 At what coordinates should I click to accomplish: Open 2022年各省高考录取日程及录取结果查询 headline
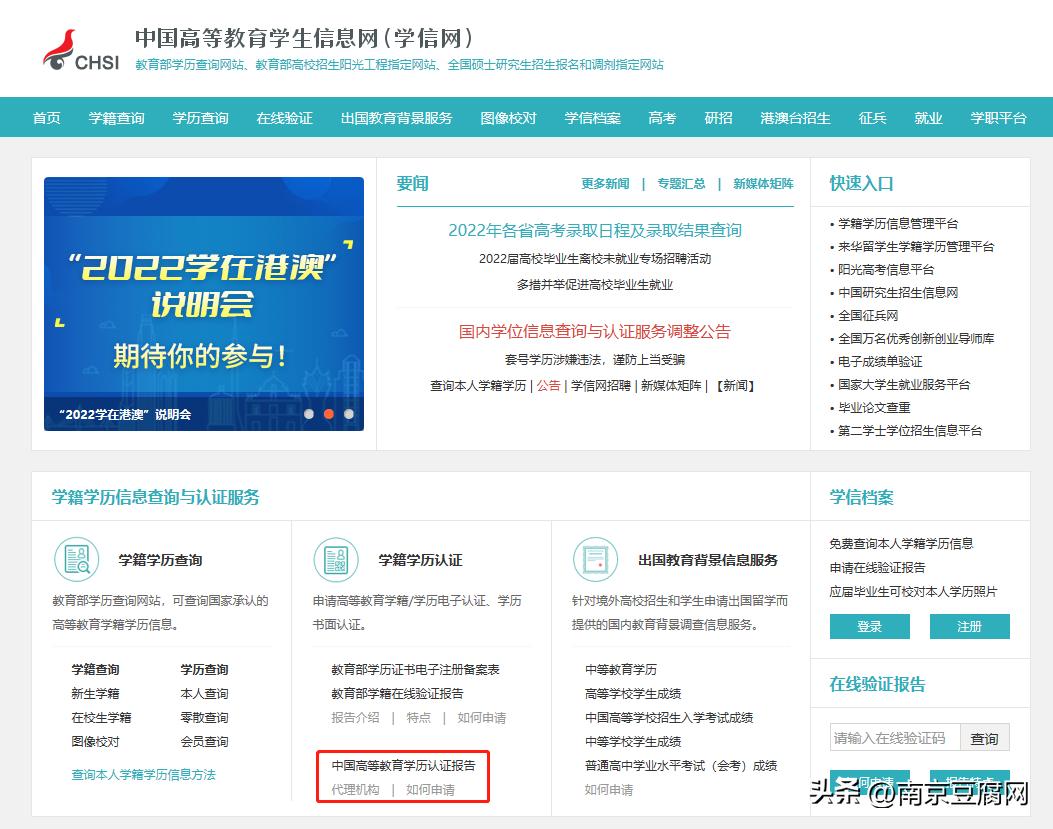tap(597, 230)
